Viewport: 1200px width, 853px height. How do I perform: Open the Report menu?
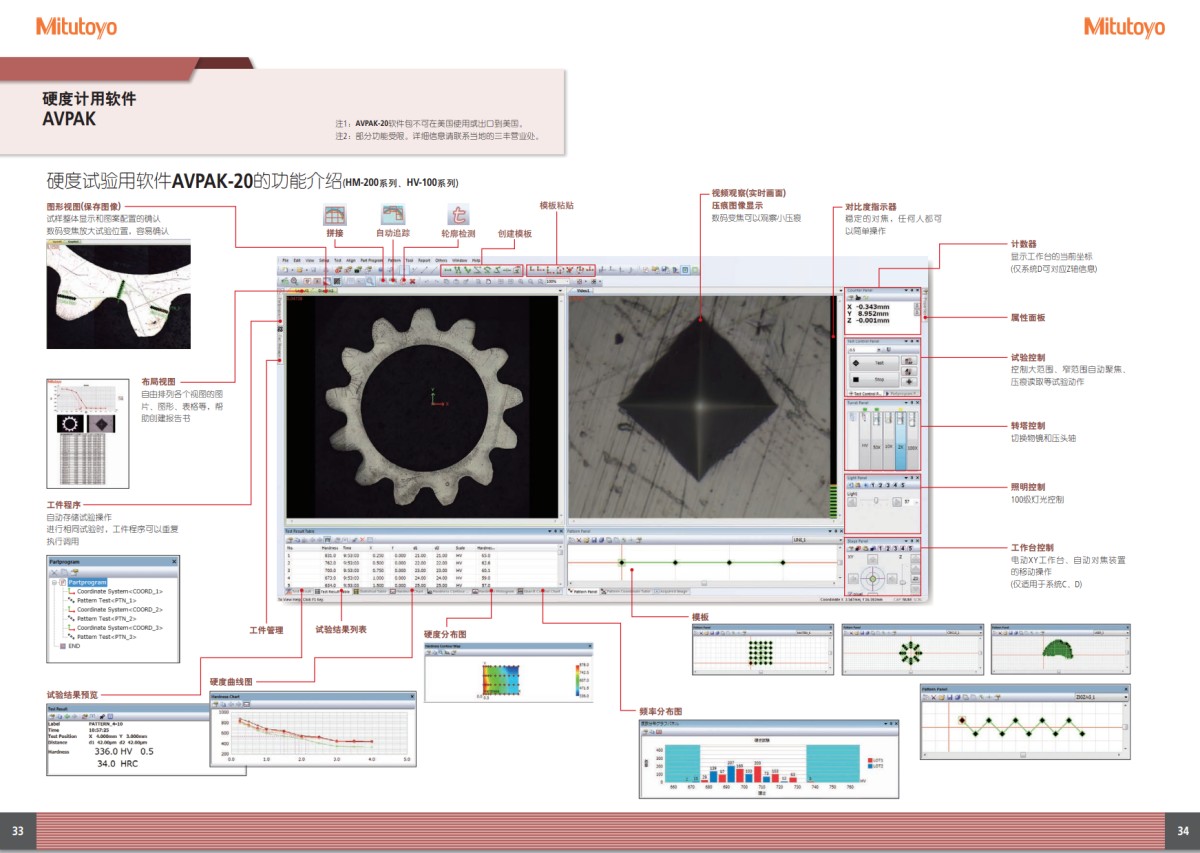click(x=424, y=260)
